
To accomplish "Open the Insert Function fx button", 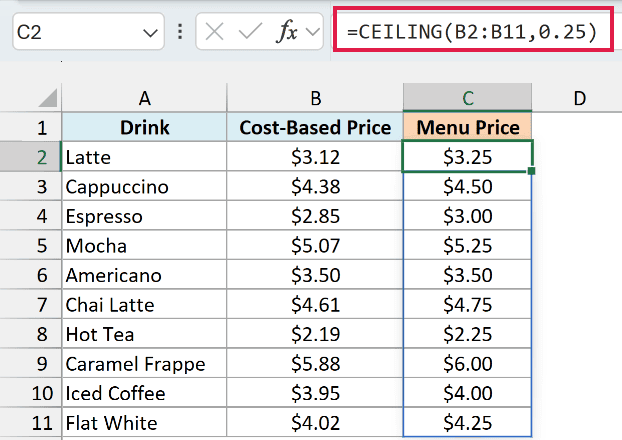I will [286, 31].
